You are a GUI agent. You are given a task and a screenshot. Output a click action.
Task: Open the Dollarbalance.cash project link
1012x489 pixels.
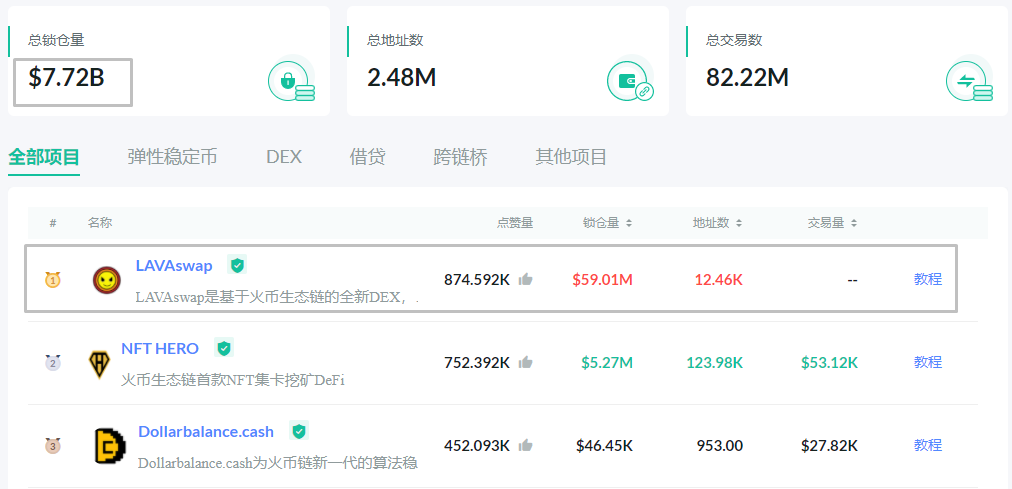(206, 432)
